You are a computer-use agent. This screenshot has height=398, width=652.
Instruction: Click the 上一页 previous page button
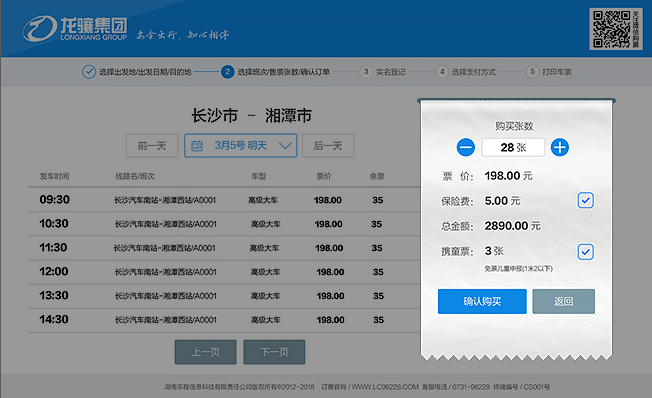(205, 352)
